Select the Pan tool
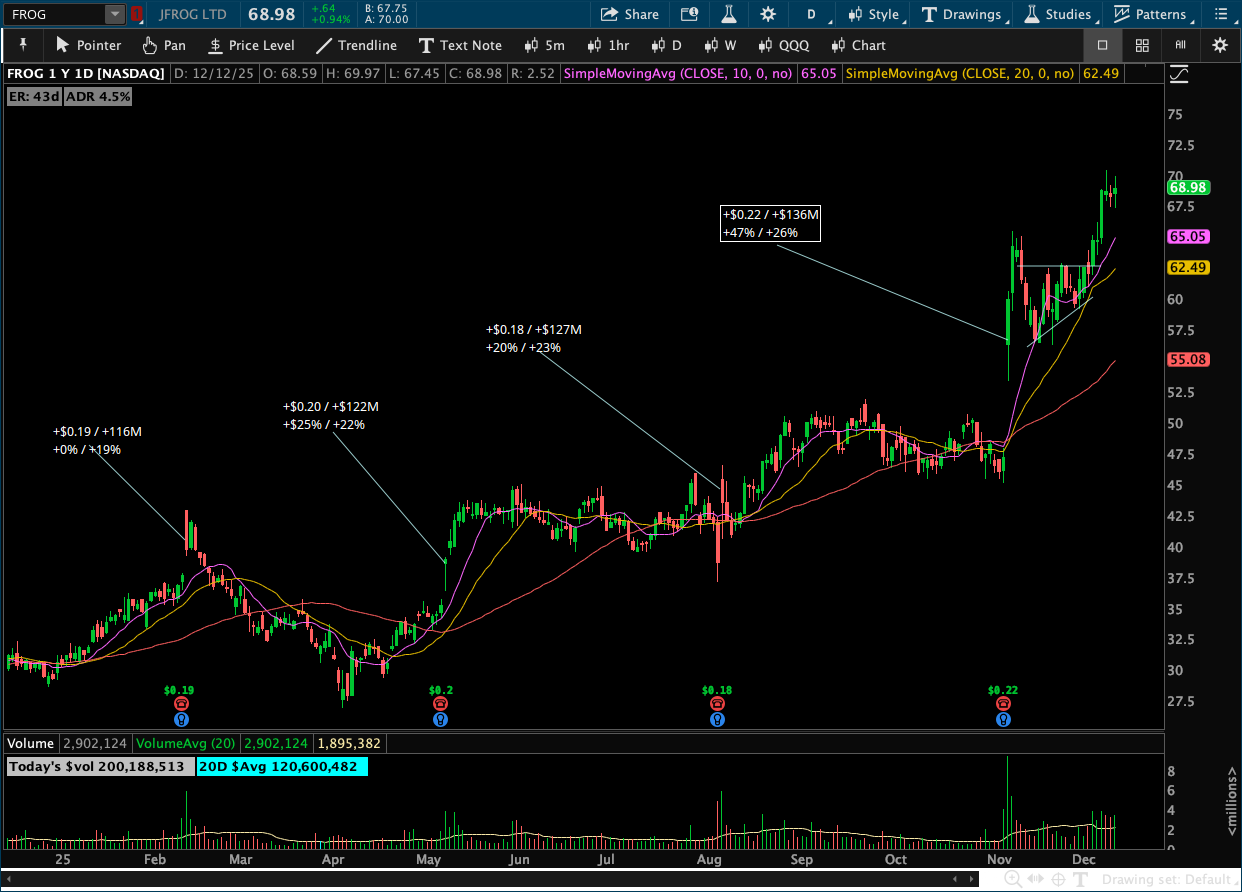Image resolution: width=1242 pixels, height=892 pixels. [164, 45]
